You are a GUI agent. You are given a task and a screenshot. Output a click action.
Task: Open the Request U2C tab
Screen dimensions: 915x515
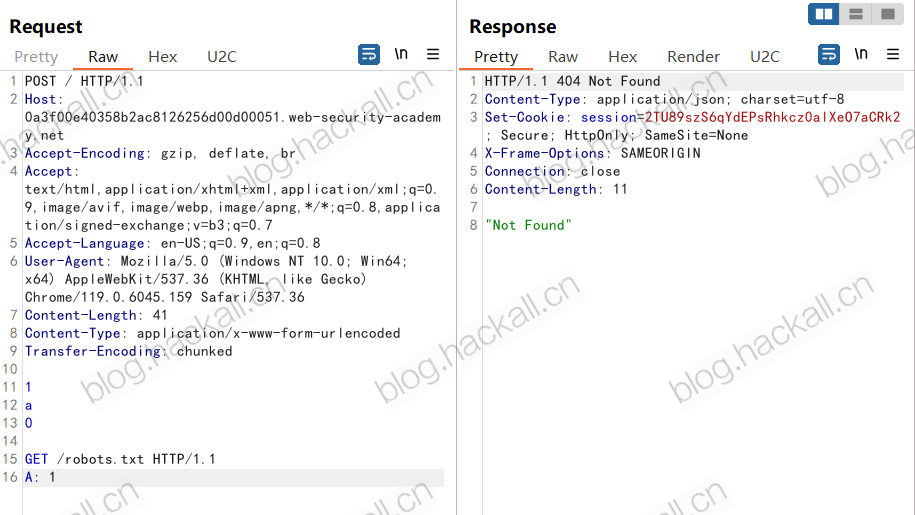[222, 57]
